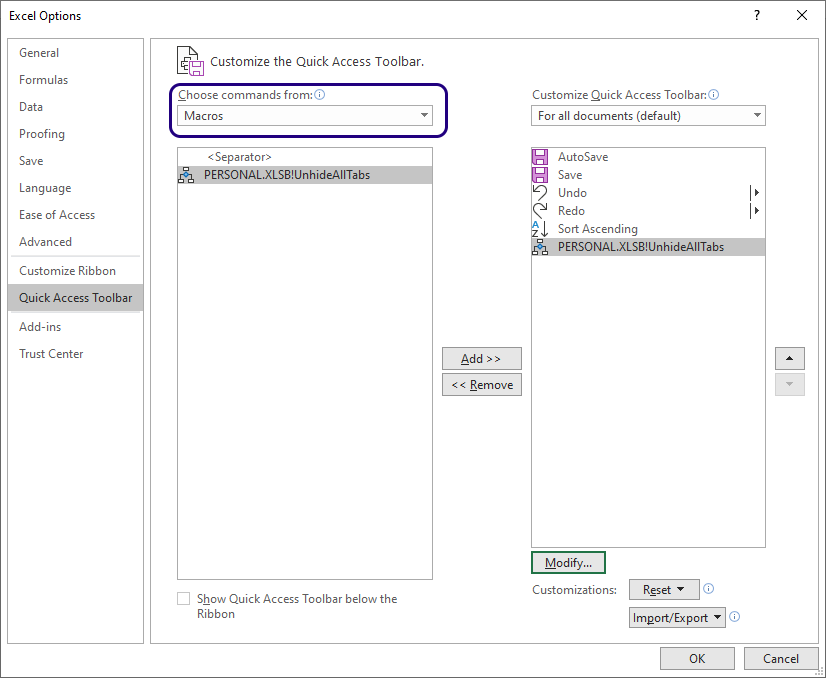This screenshot has width=826, height=678.
Task: Click info icon next to Choose commands from
Action: (320, 95)
